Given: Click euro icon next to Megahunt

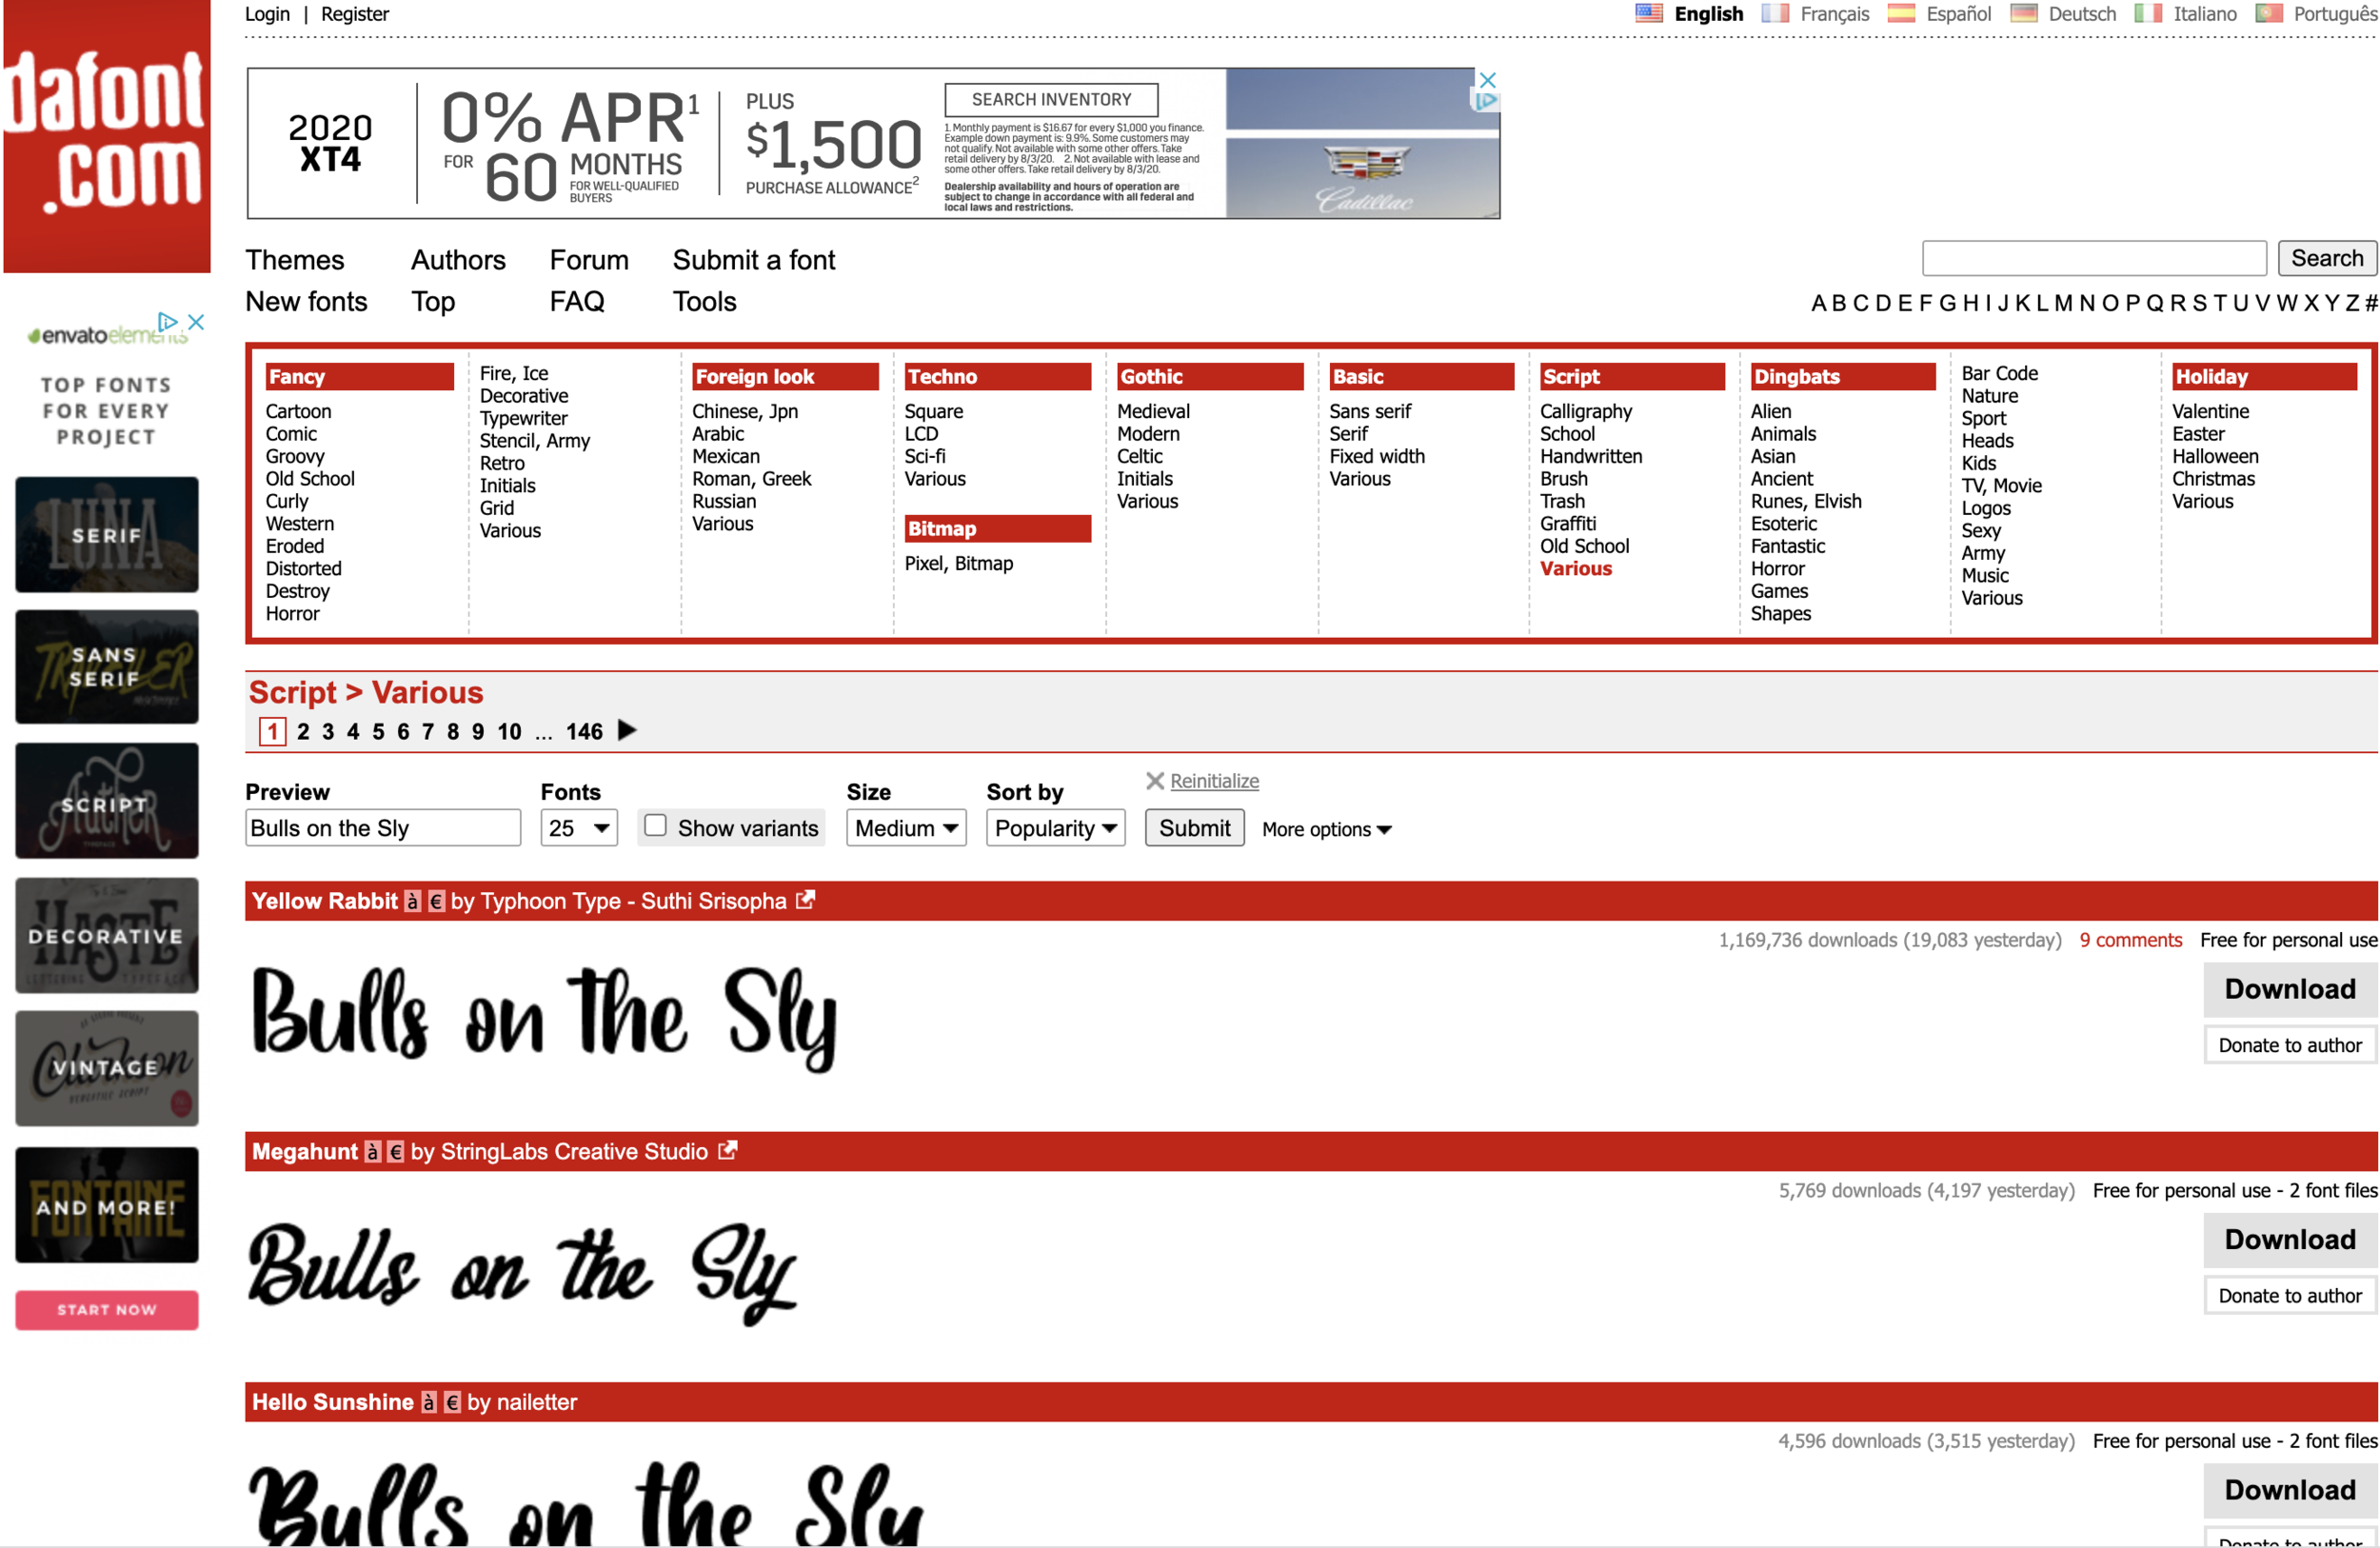Looking at the screenshot, I should [396, 1152].
